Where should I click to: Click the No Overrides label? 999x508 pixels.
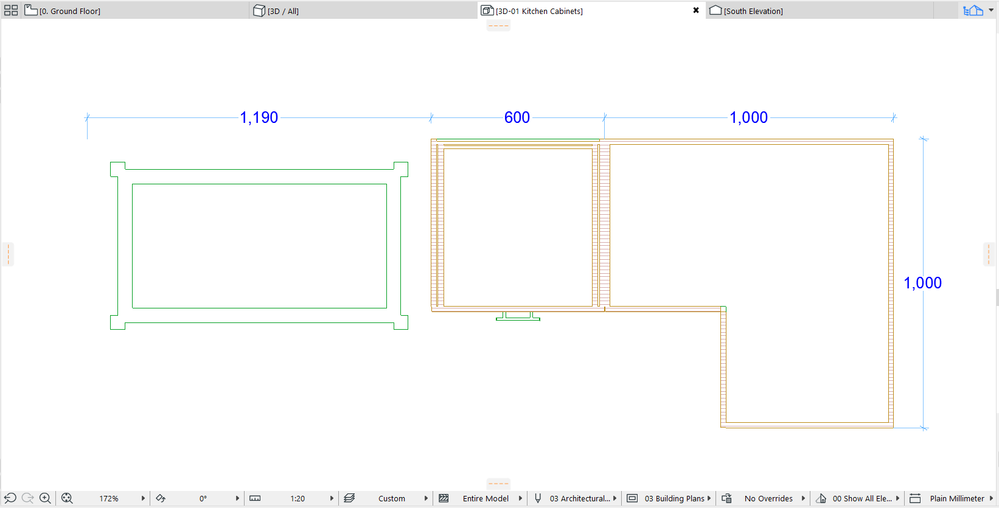point(768,498)
